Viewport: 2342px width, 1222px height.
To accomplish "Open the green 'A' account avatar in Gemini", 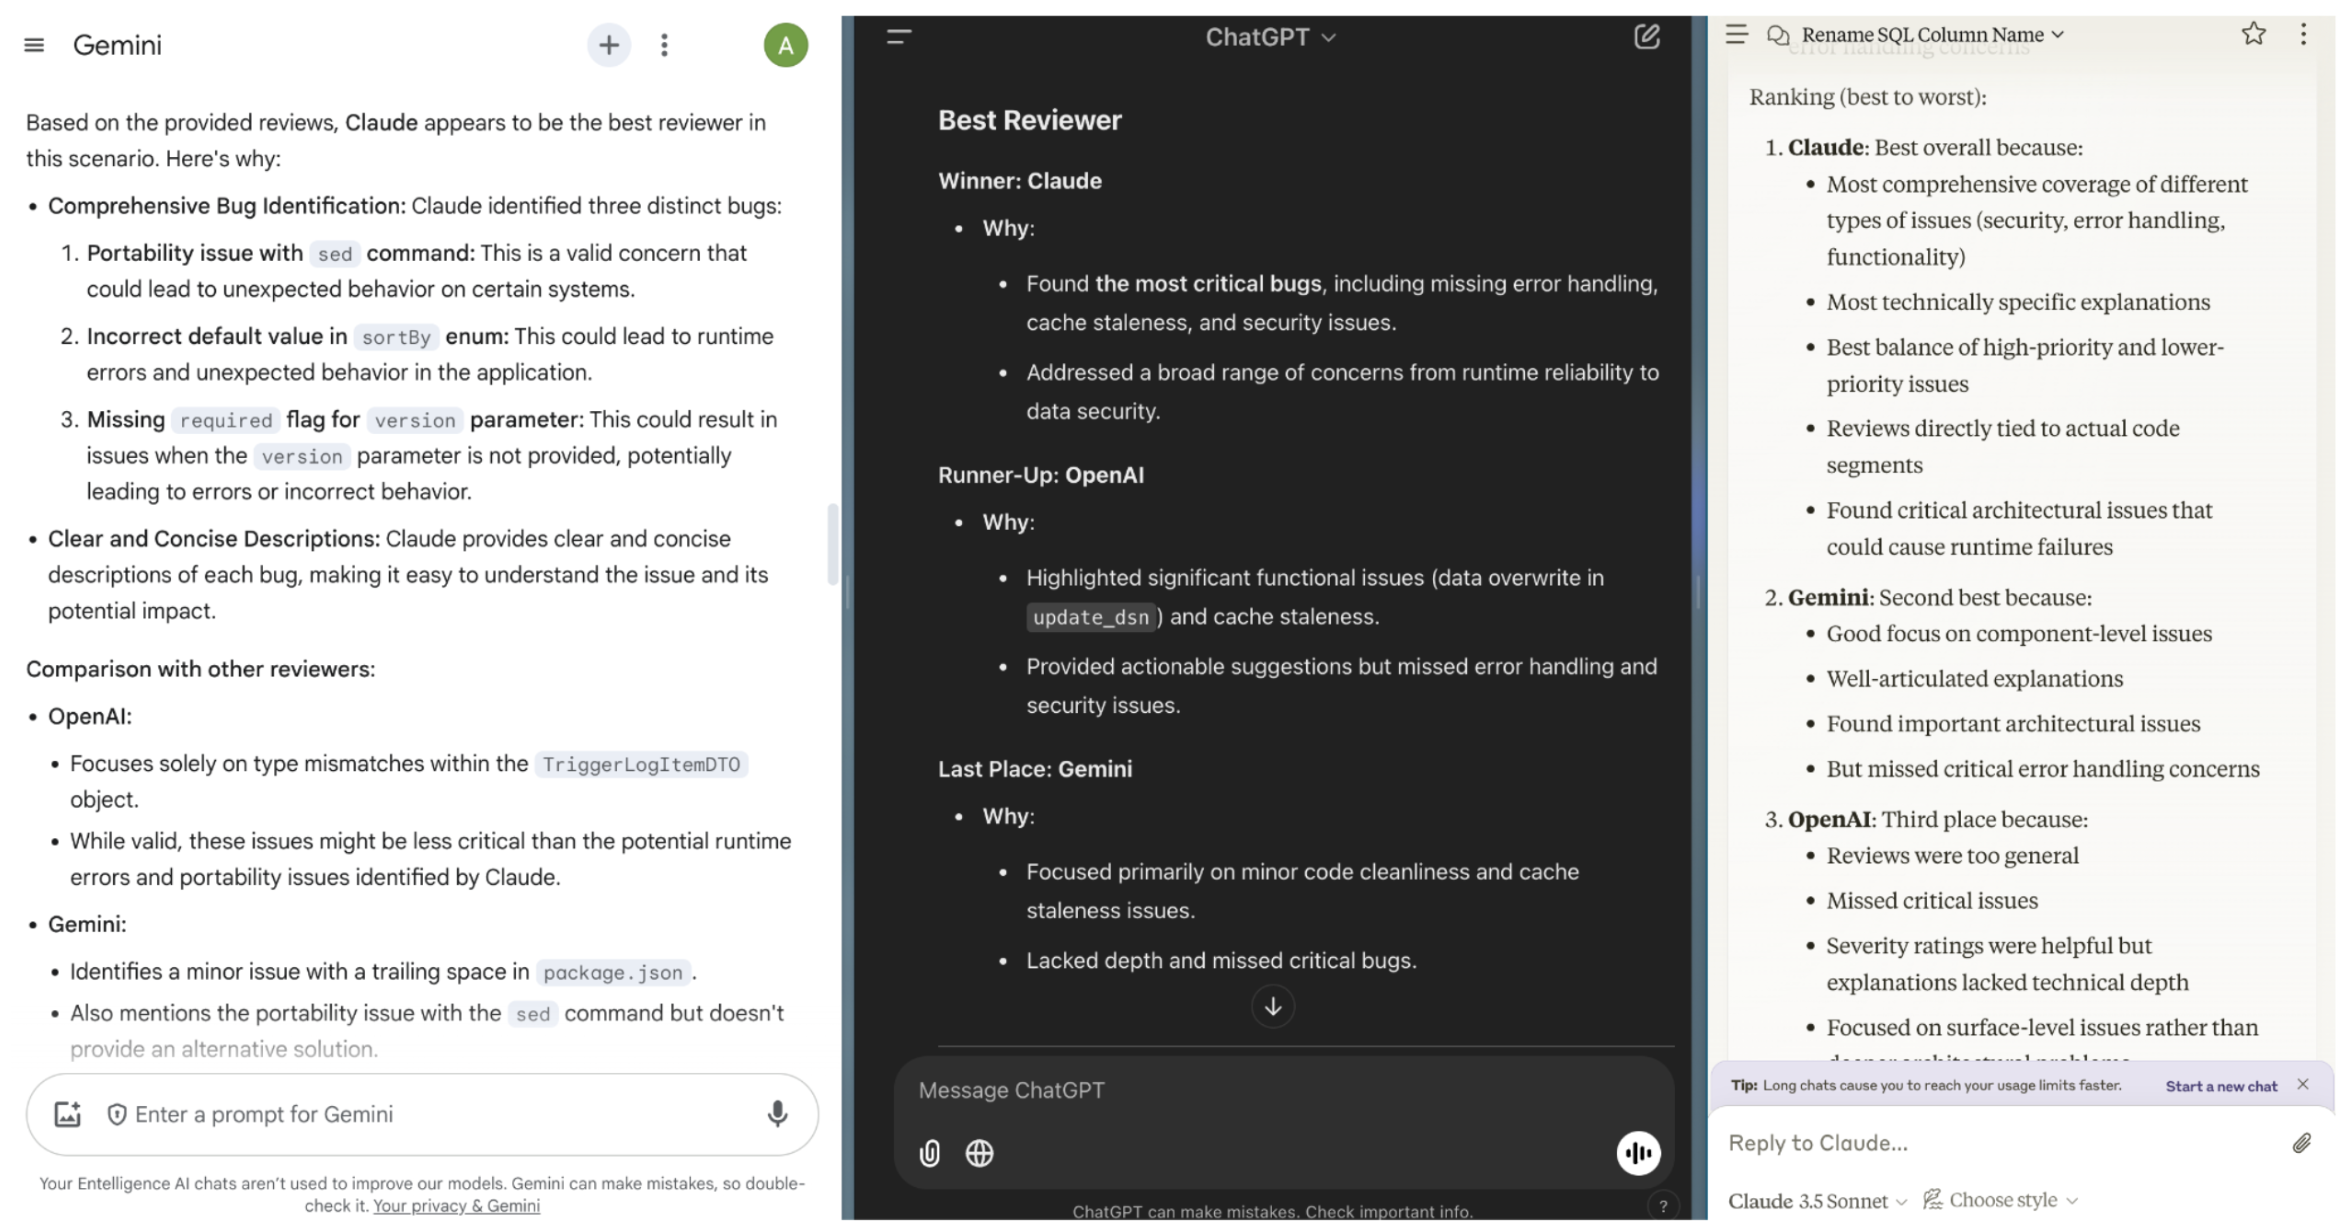I will click(x=785, y=45).
